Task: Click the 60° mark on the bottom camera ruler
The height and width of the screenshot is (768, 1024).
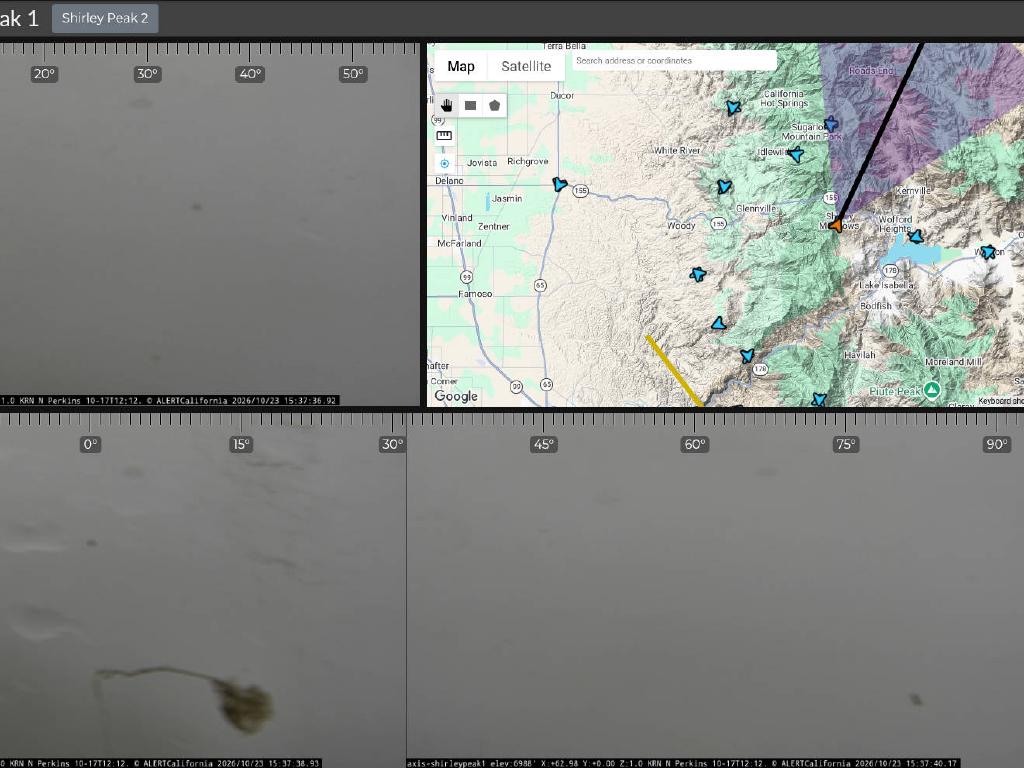Action: point(694,445)
